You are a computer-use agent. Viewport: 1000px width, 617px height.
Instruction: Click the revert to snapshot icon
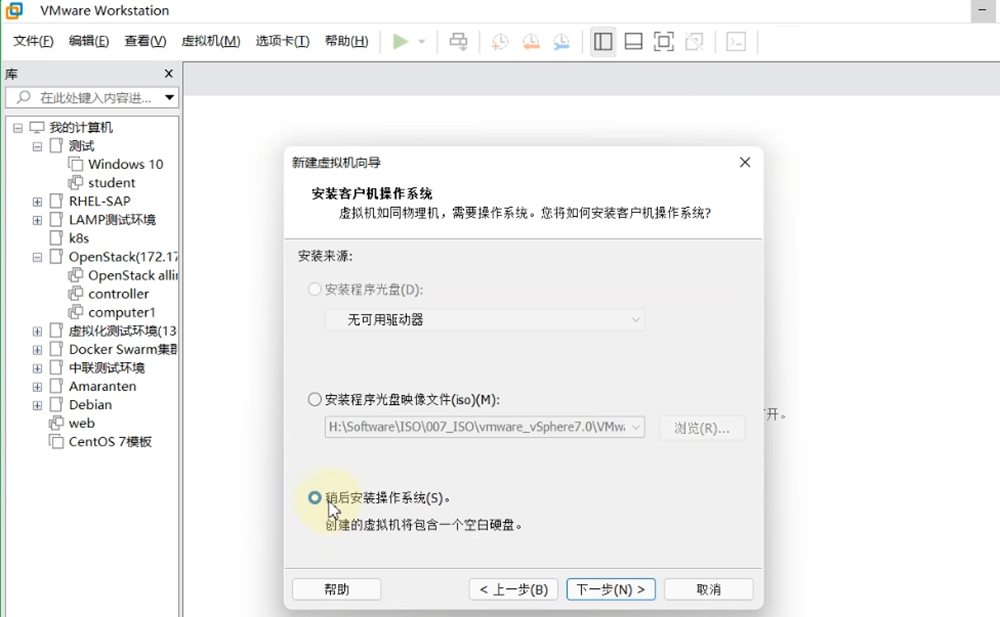[531, 42]
